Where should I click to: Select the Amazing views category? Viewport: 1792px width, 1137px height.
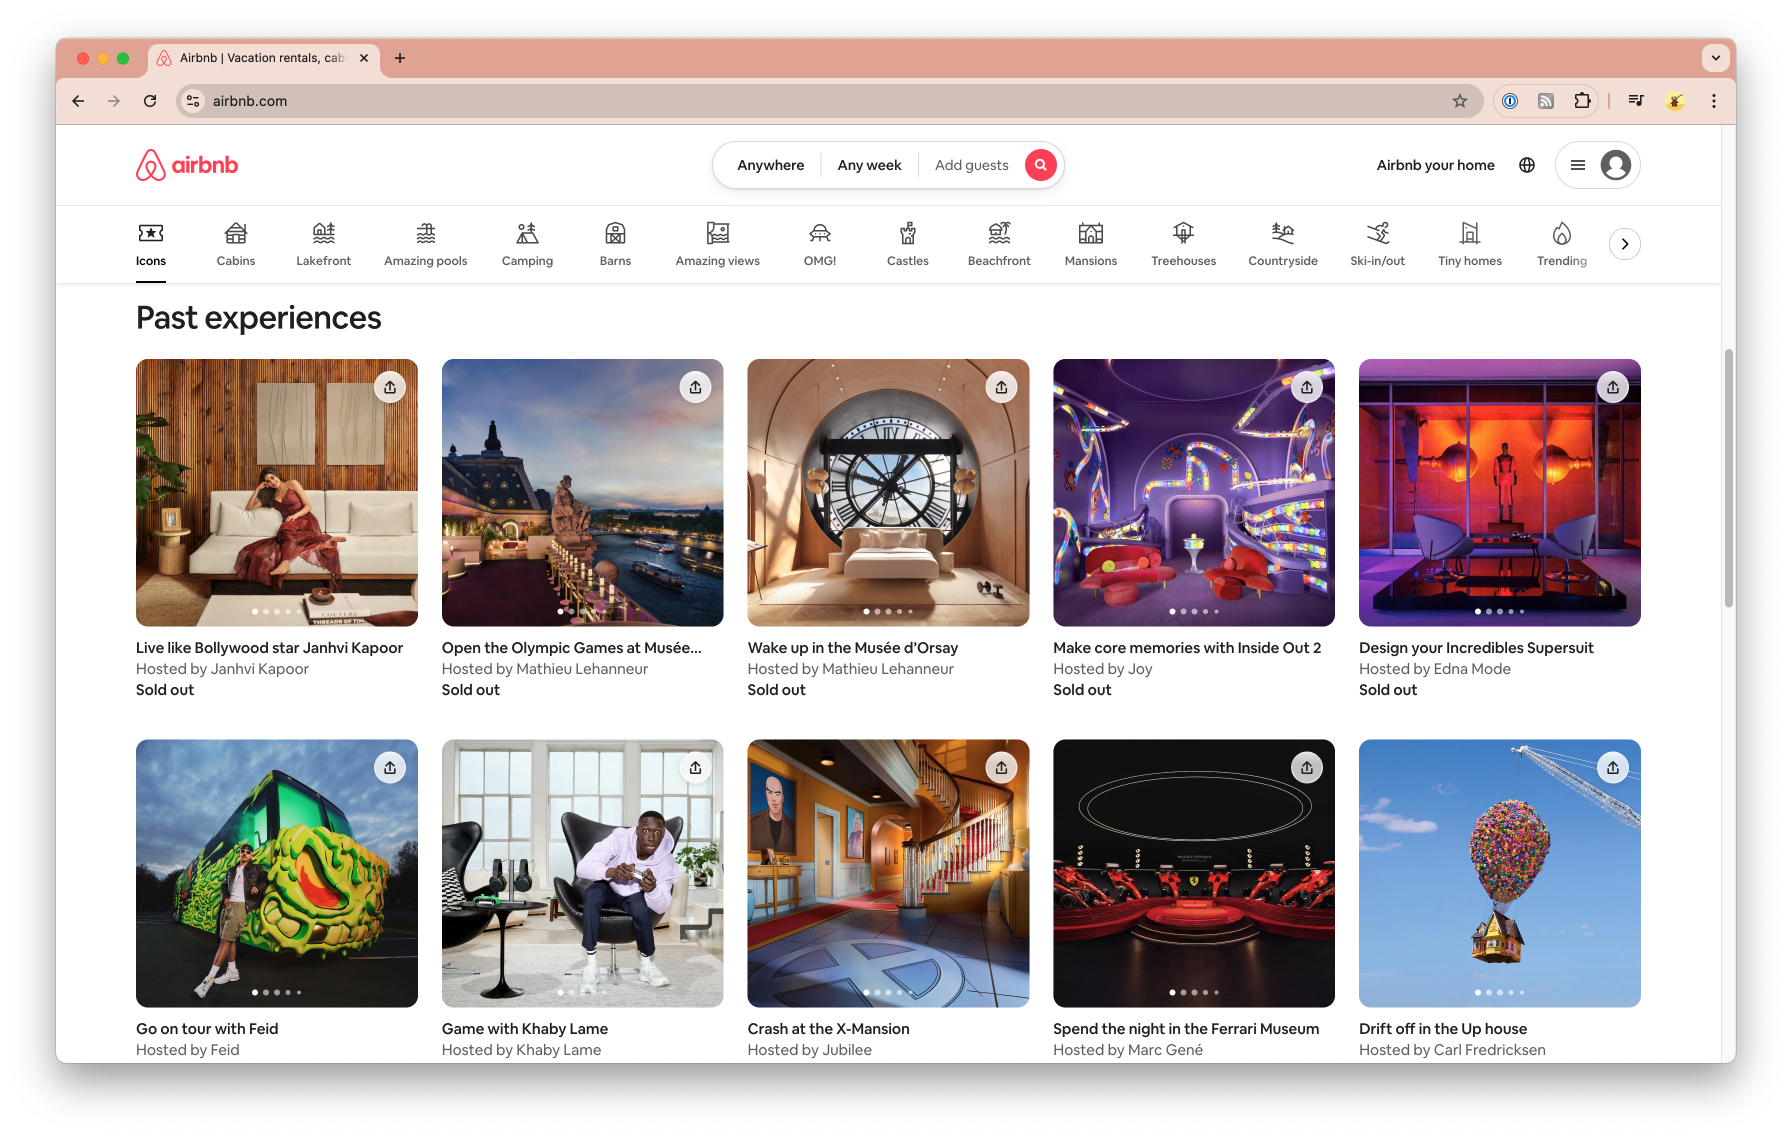click(x=718, y=245)
